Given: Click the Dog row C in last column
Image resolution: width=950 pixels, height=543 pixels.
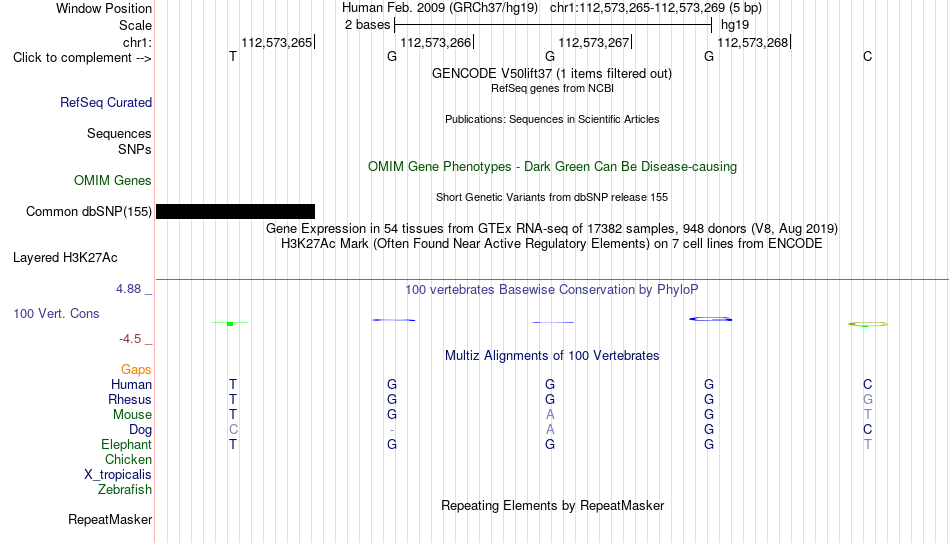Looking at the screenshot, I should (x=868, y=430).
